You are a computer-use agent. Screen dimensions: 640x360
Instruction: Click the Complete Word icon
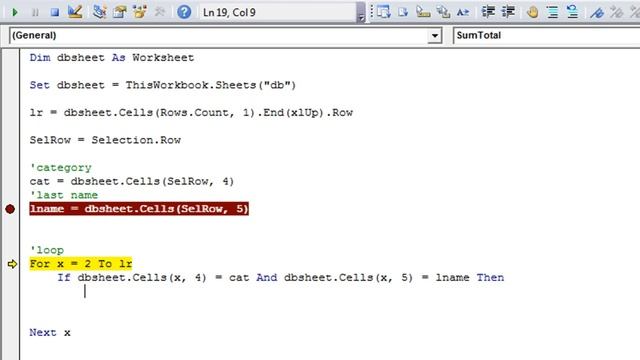(463, 12)
